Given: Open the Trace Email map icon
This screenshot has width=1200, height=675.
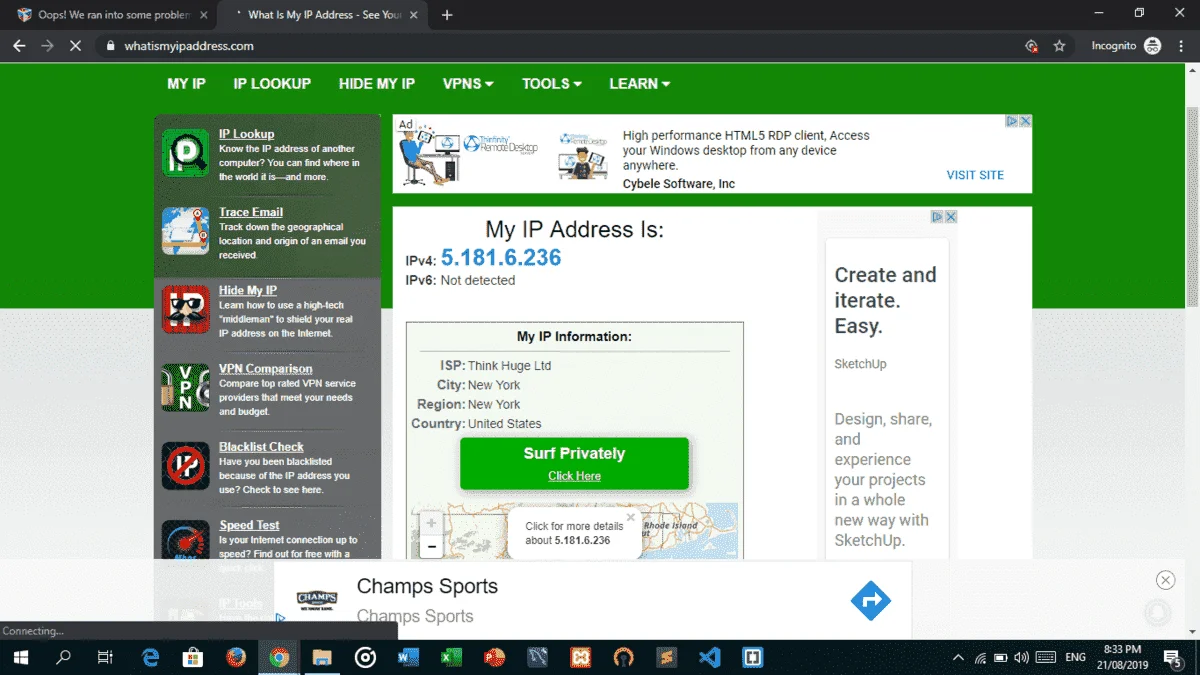Looking at the screenshot, I should pos(185,231).
